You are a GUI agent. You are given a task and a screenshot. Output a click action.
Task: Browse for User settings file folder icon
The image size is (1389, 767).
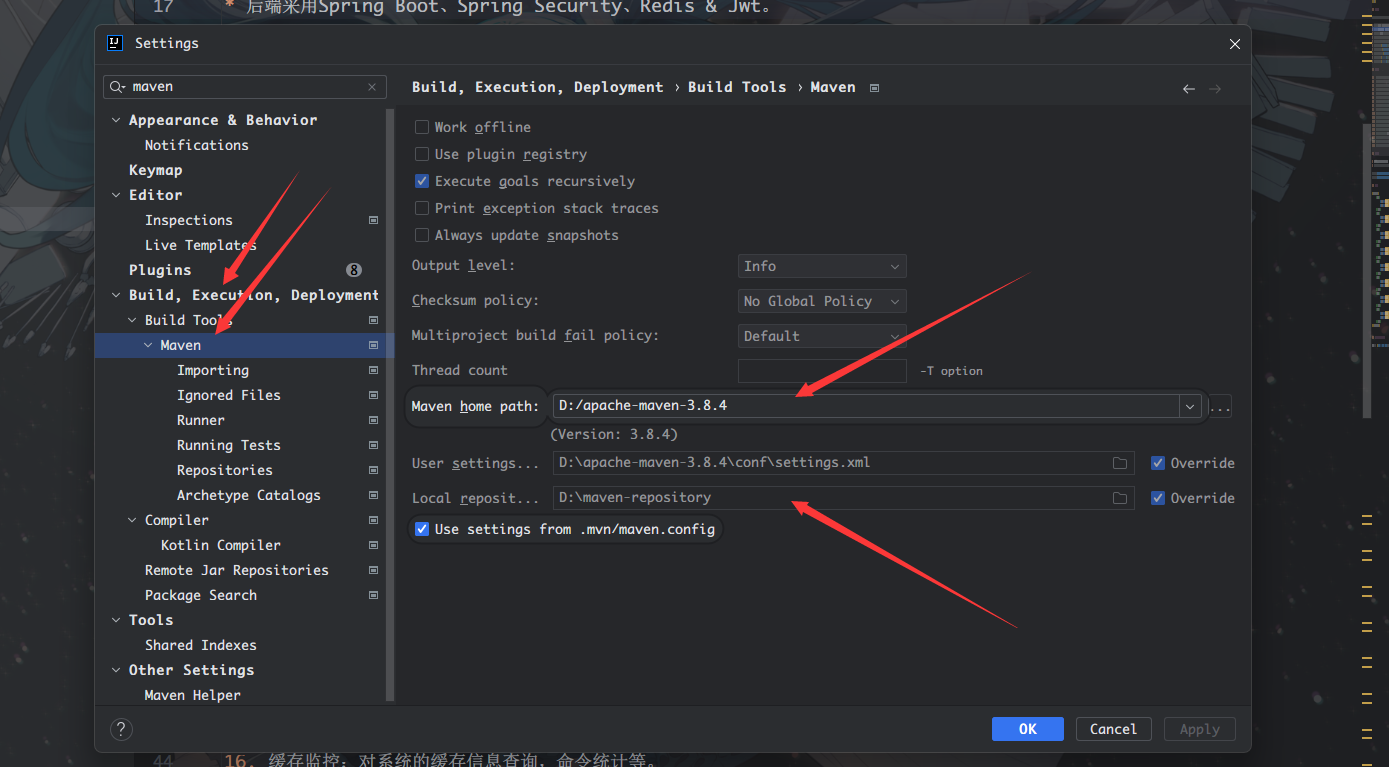[1120, 464]
